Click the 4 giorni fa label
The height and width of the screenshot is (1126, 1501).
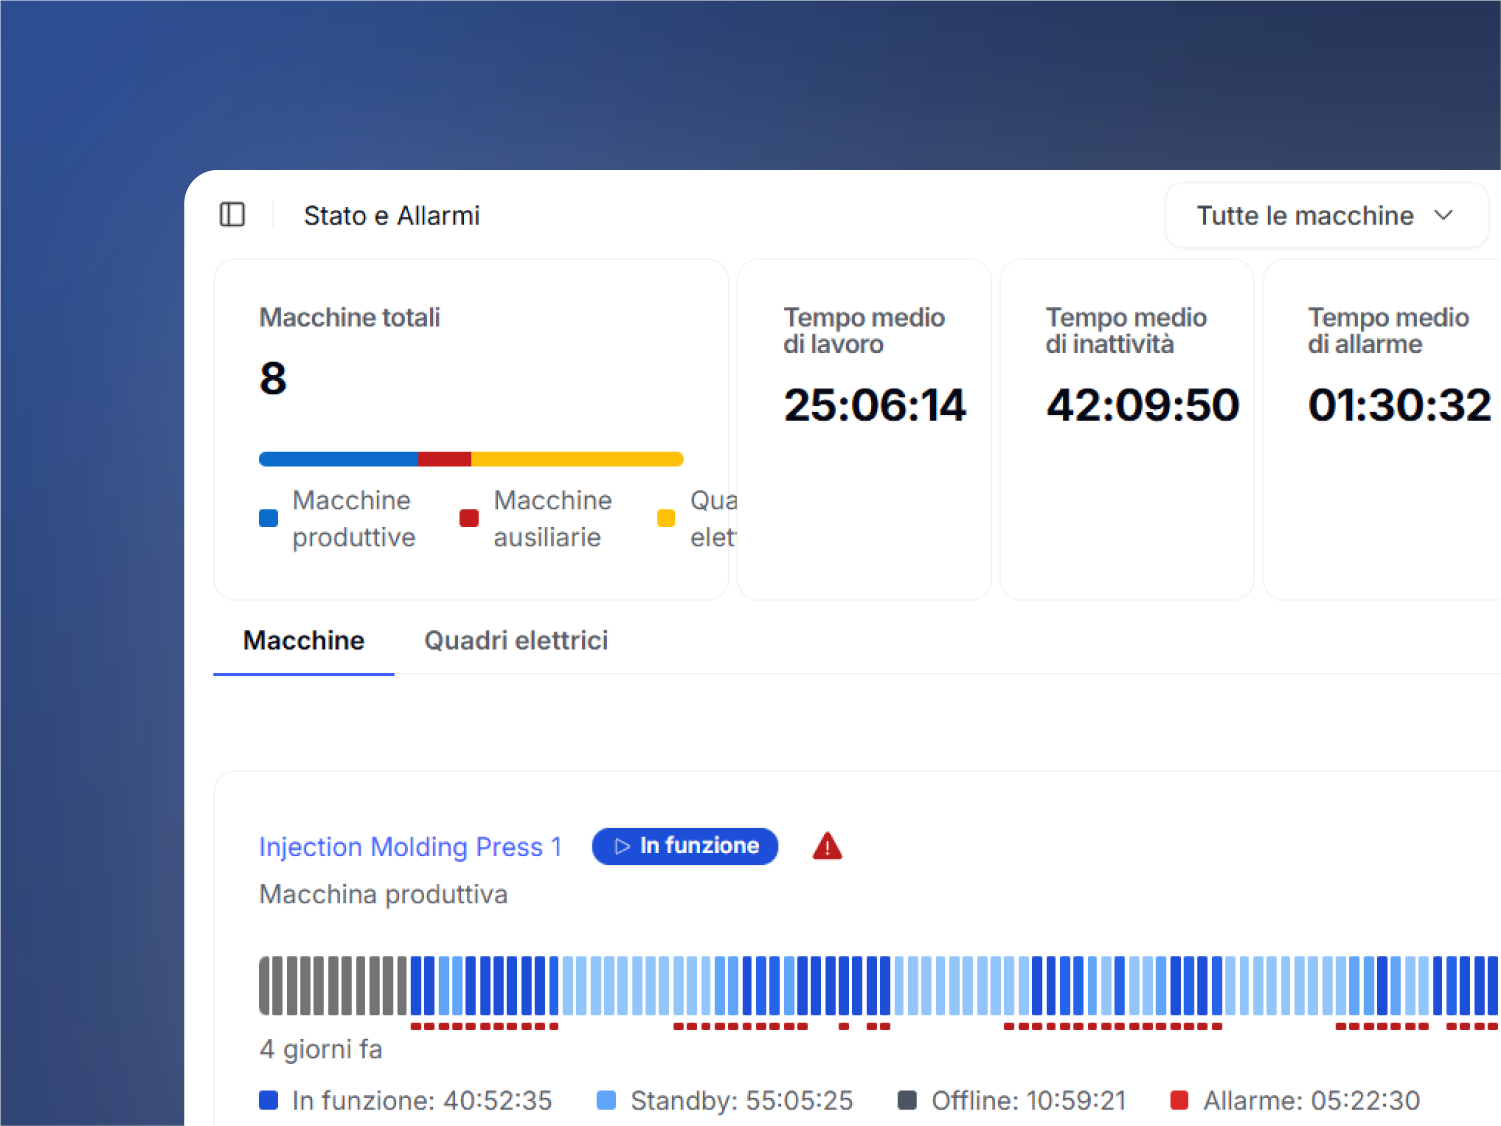pos(321,1049)
